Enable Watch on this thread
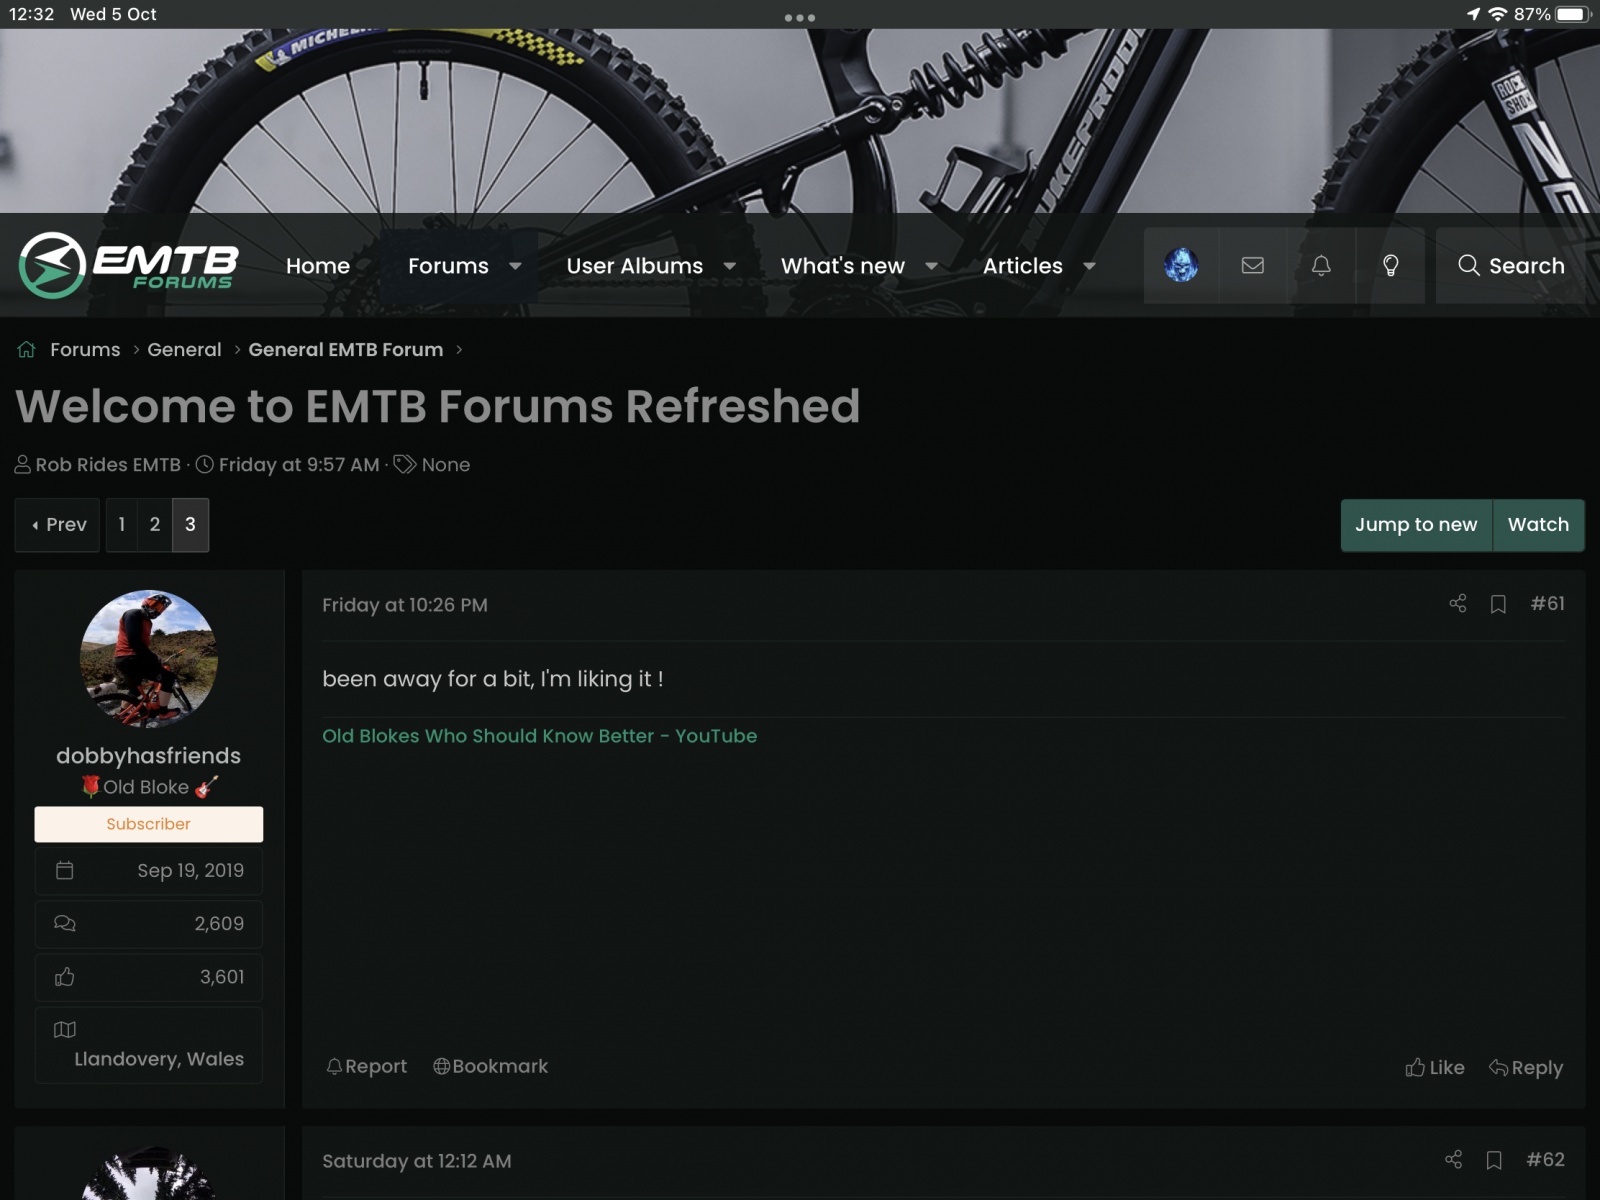The height and width of the screenshot is (1200, 1600). [x=1538, y=524]
